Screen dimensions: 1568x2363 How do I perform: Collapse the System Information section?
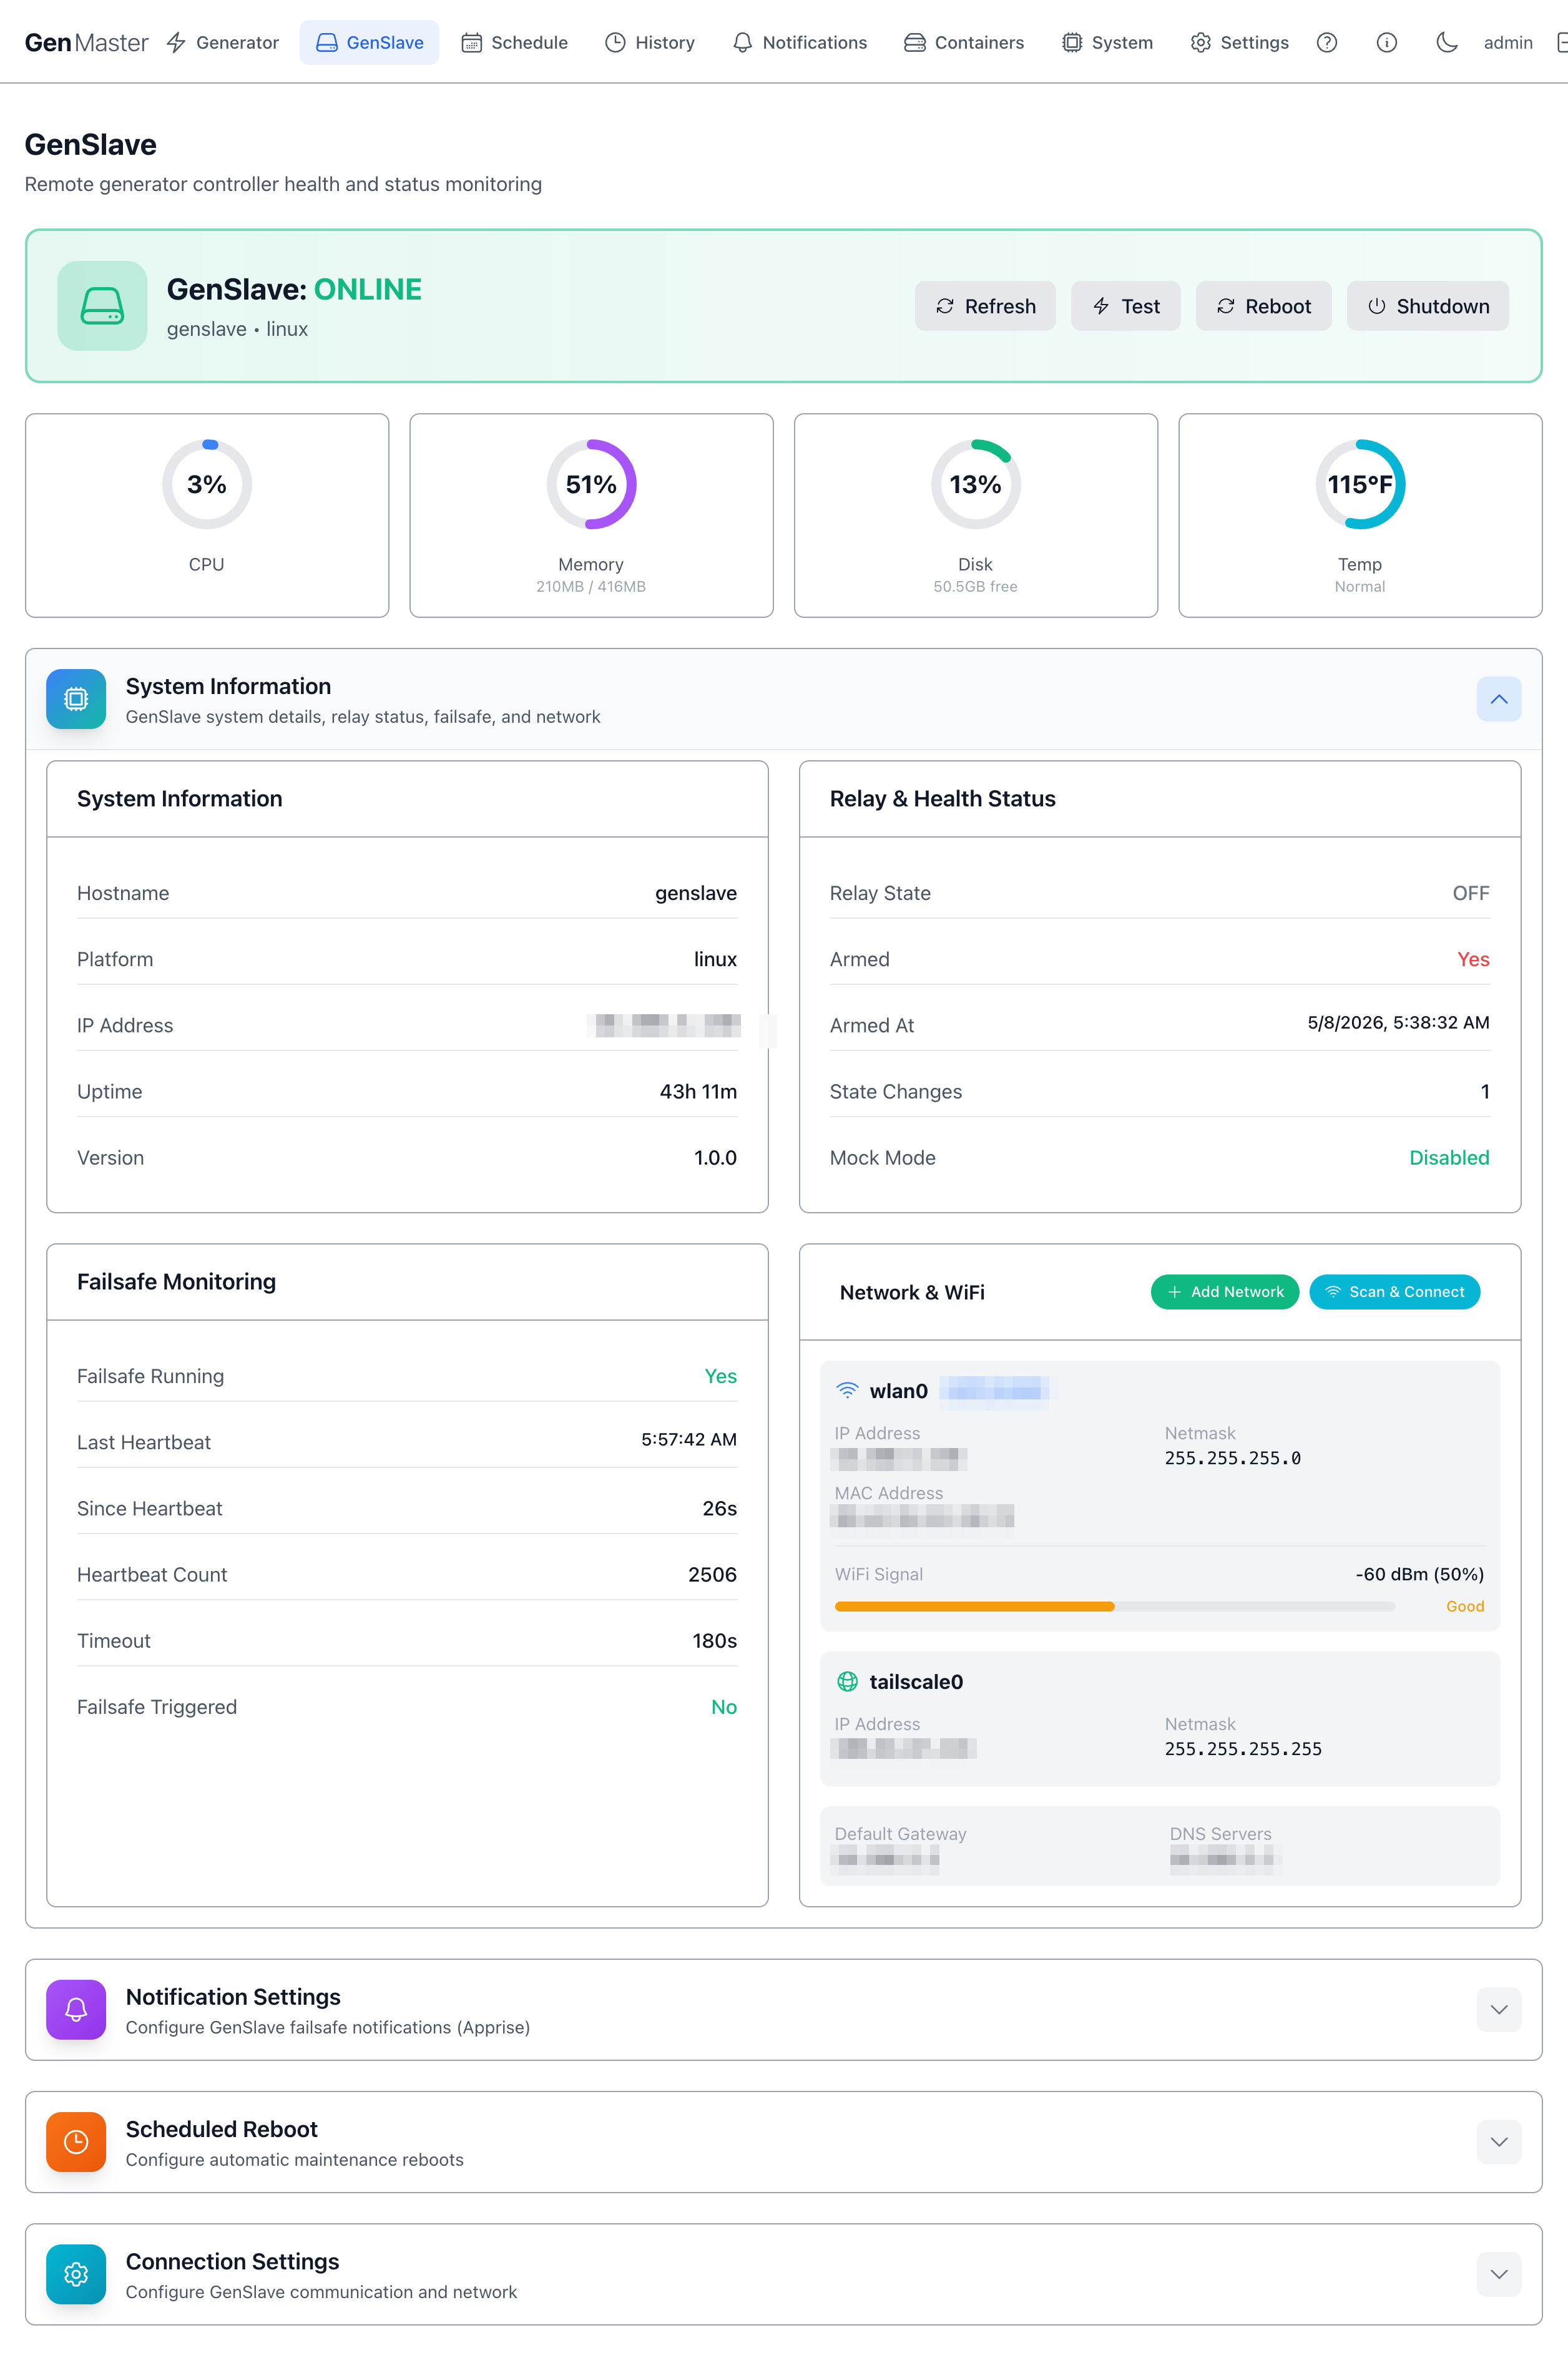tap(1498, 699)
